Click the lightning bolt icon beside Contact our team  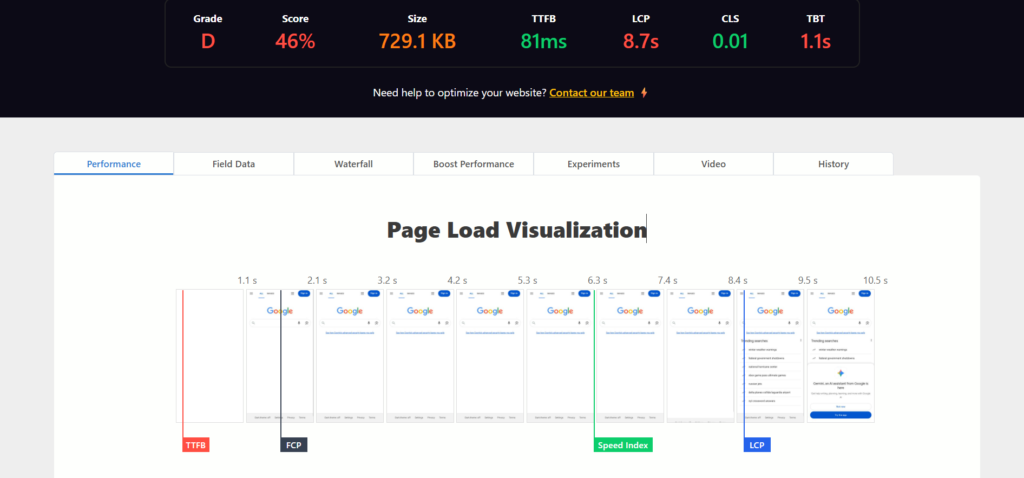coord(644,93)
